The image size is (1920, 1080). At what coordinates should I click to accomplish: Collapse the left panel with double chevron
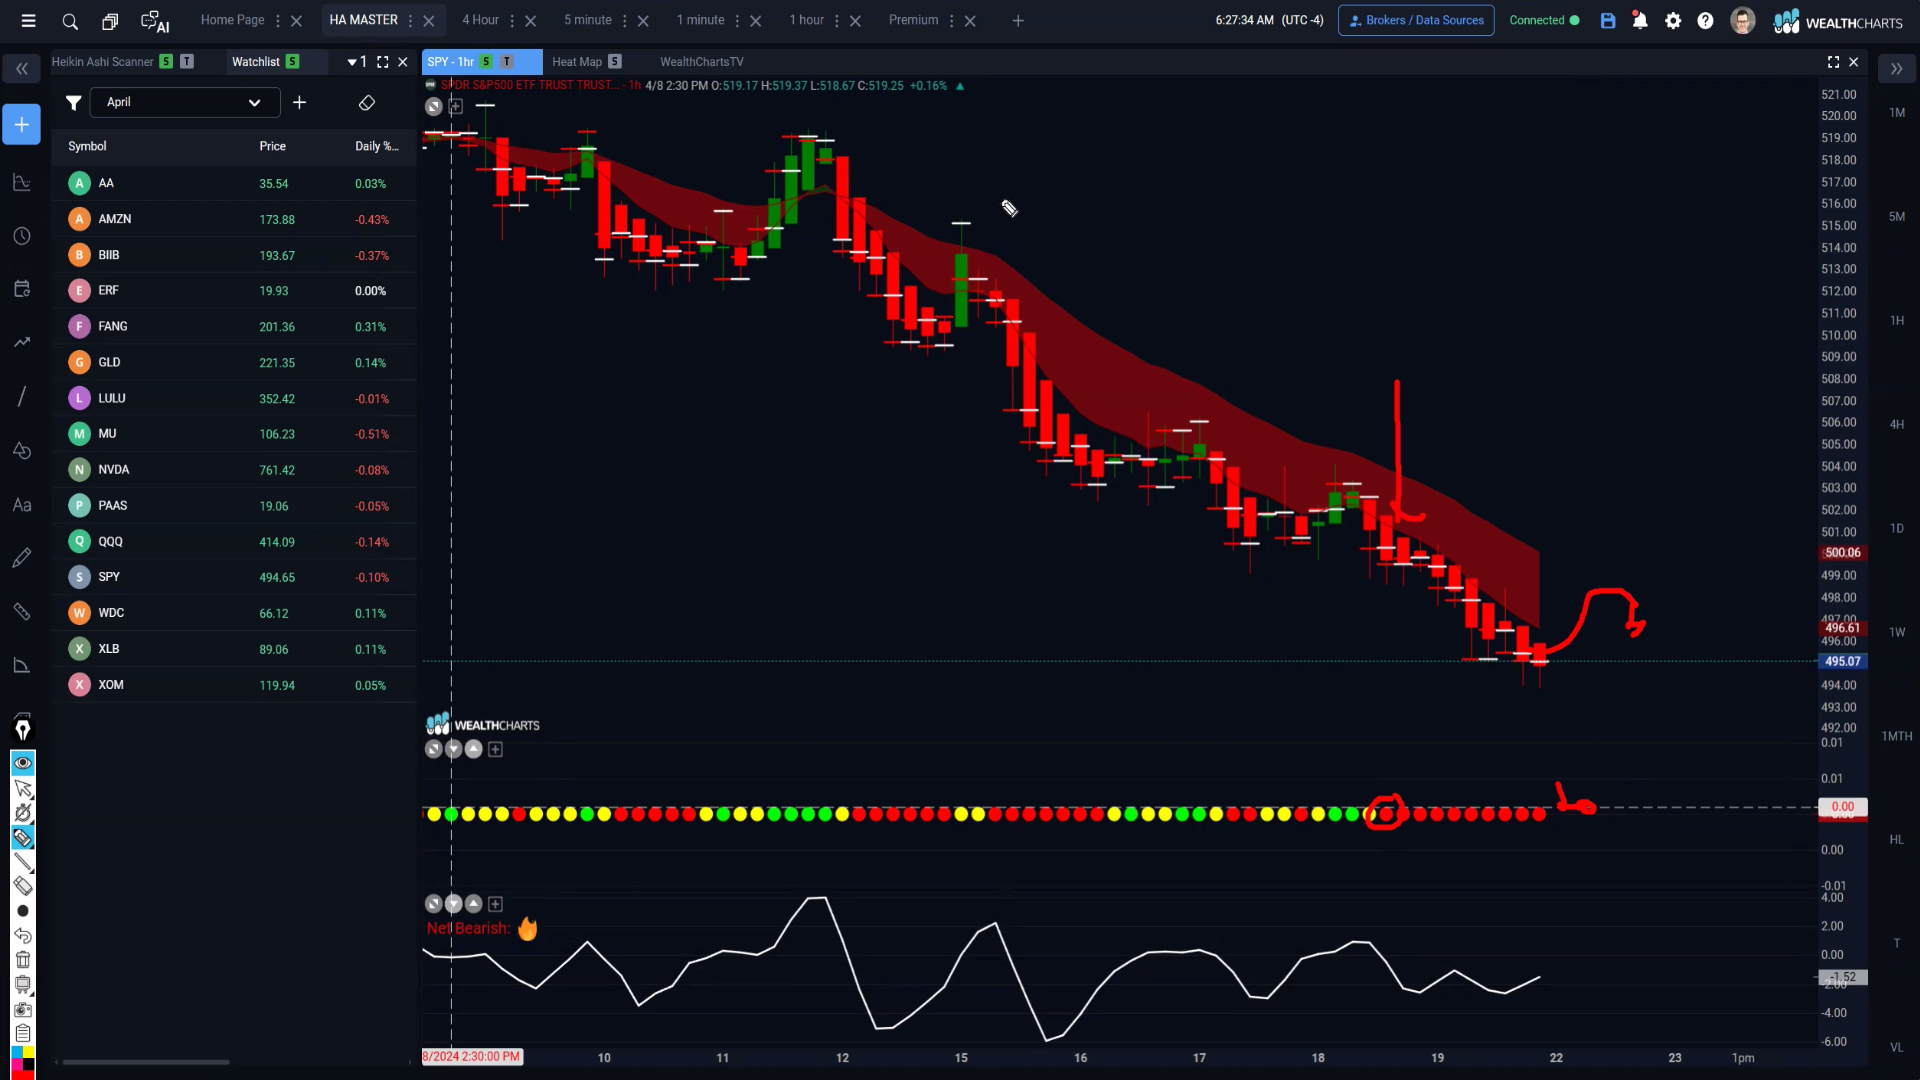[x=21, y=69]
